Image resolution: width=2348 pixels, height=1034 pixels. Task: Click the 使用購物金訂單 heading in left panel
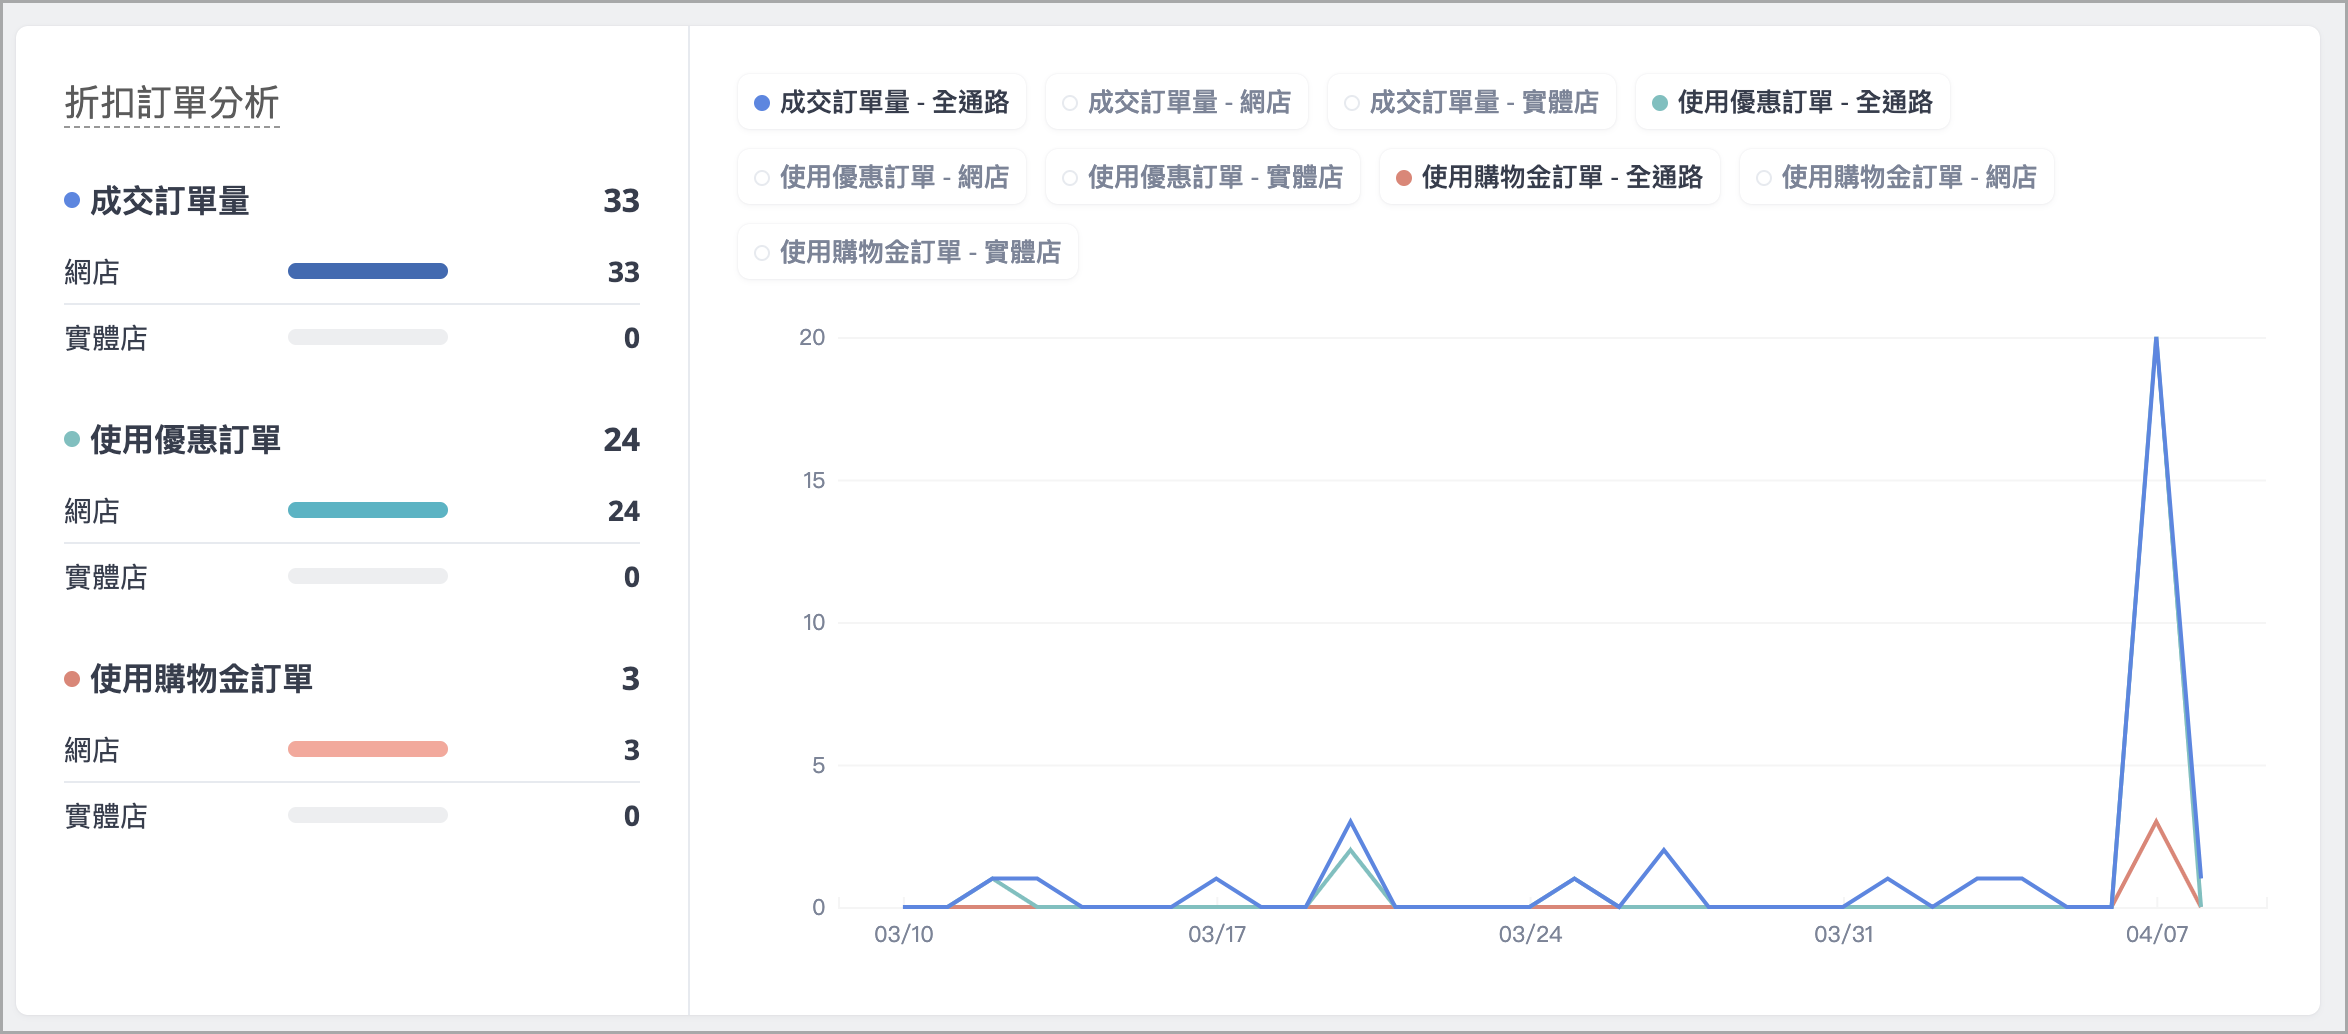[202, 679]
